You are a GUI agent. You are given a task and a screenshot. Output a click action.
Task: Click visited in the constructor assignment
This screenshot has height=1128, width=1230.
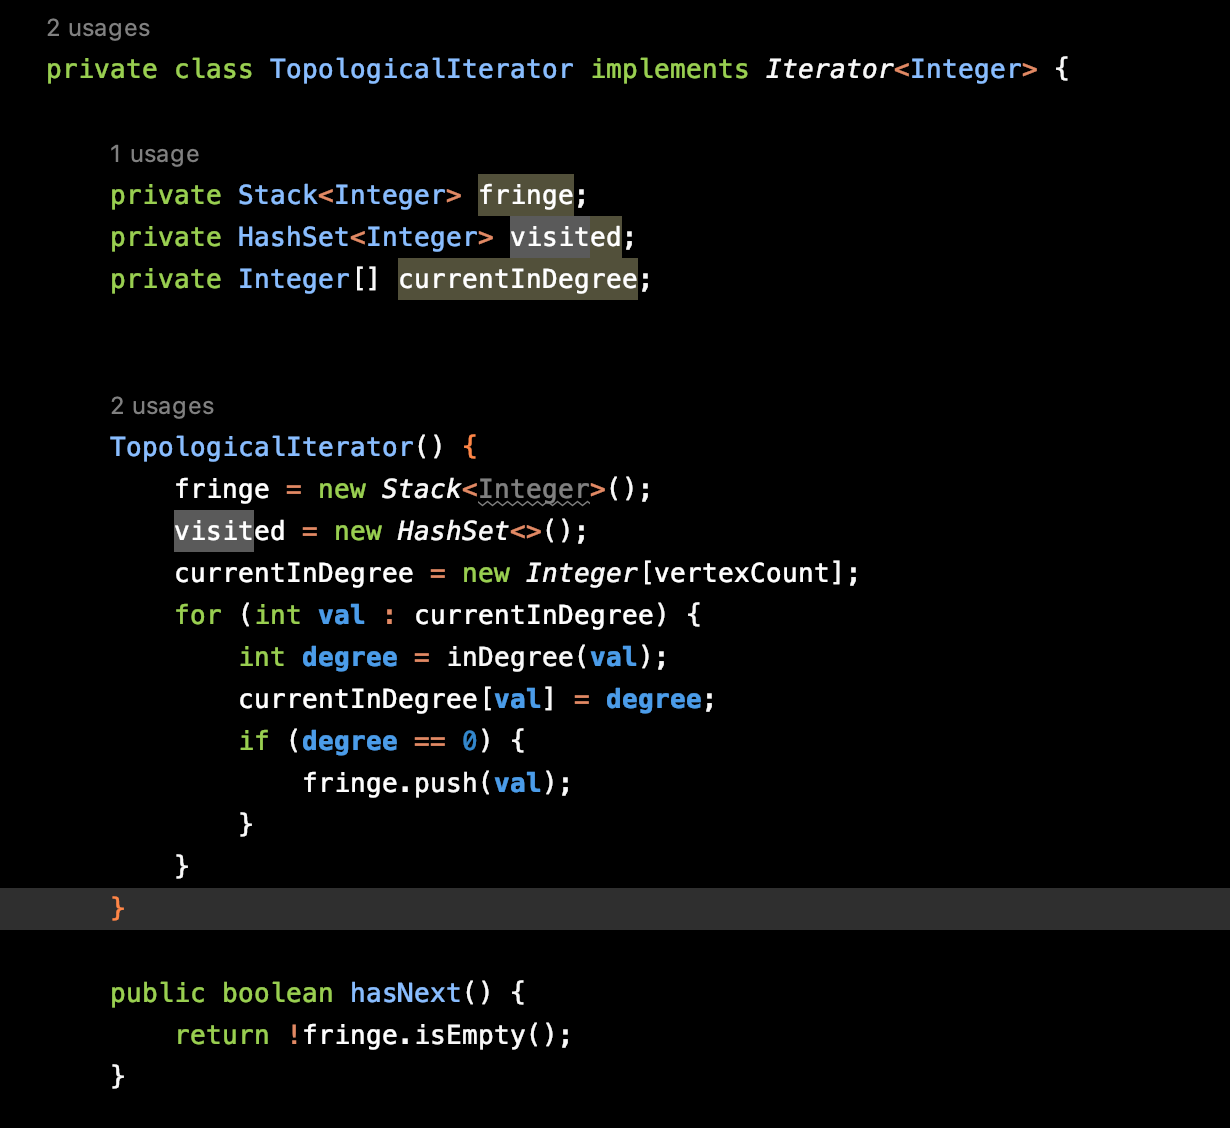(229, 531)
